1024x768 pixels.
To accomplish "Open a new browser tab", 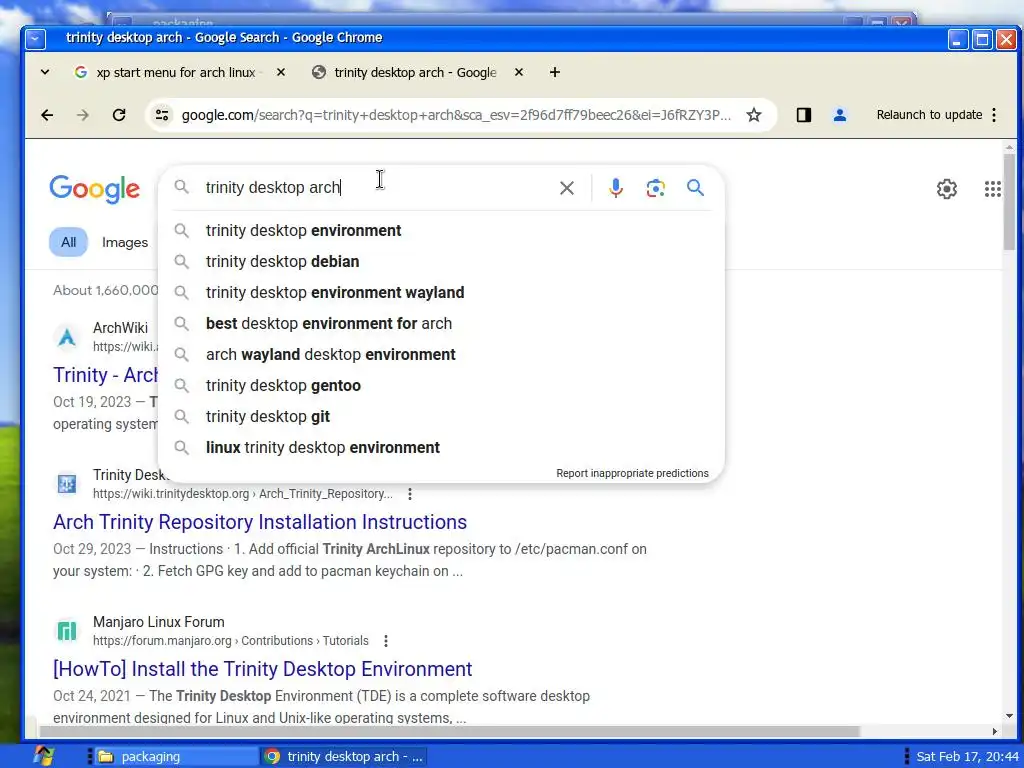I will pyautogui.click(x=554, y=72).
